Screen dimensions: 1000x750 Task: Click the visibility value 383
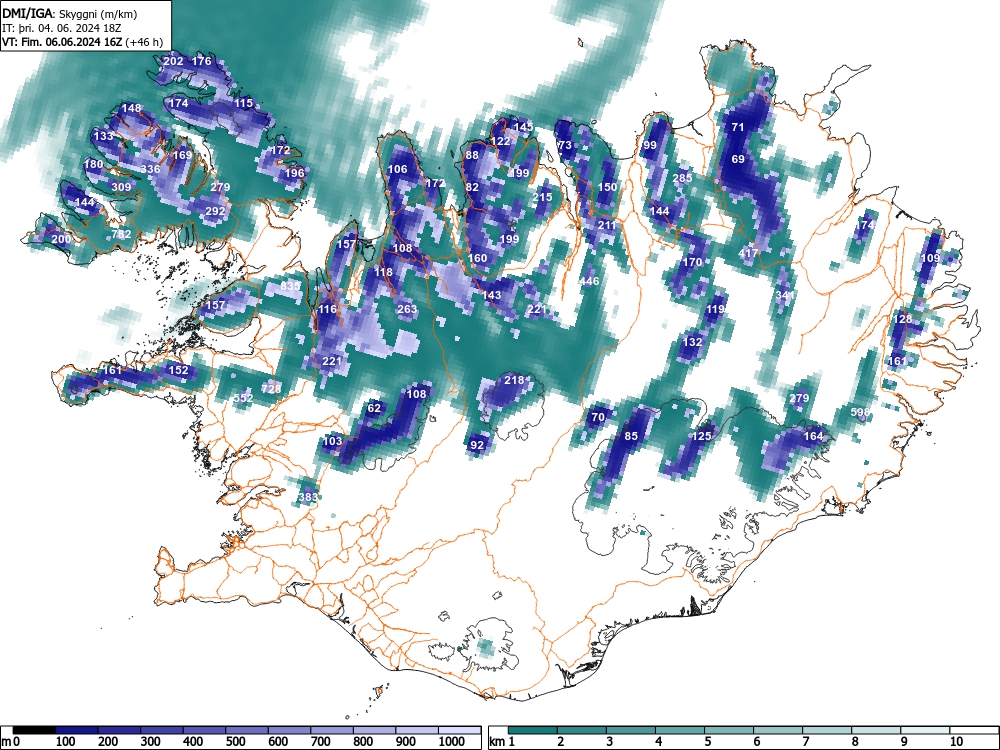308,497
